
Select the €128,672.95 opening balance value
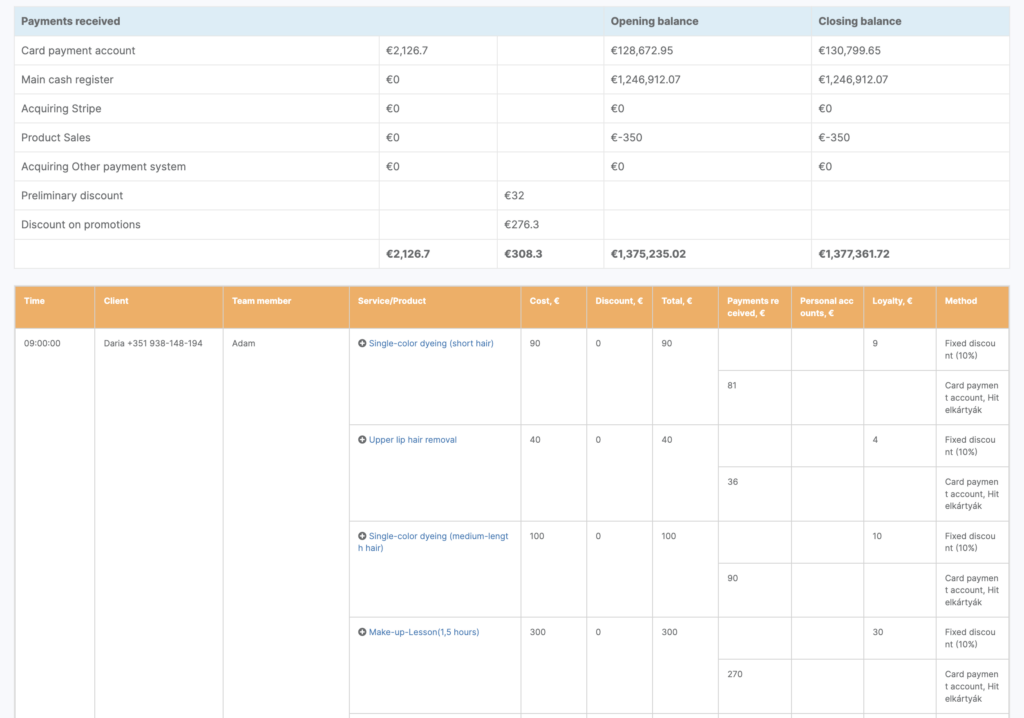[641, 50]
